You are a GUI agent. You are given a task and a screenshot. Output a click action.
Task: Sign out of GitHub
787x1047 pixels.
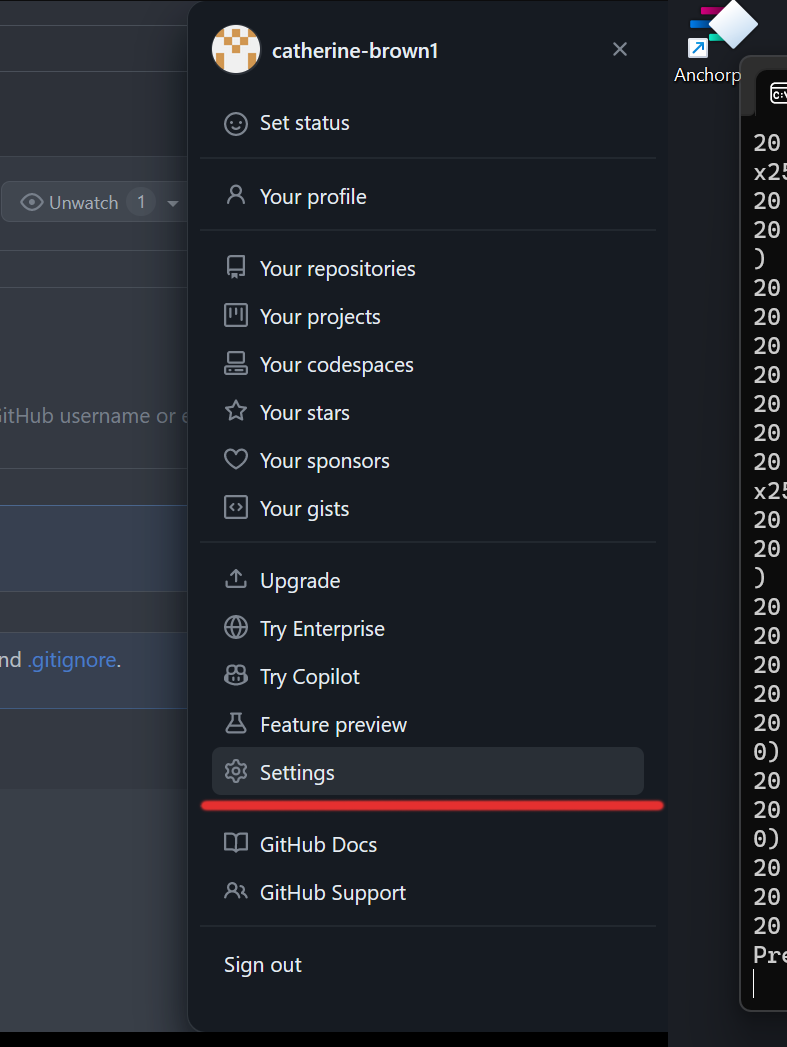262,964
